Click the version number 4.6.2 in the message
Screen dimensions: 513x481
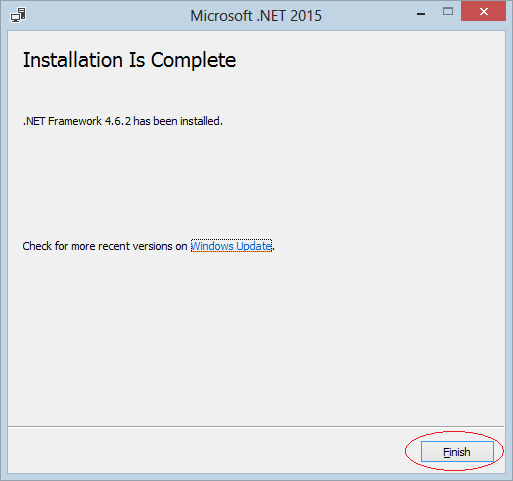pos(118,121)
